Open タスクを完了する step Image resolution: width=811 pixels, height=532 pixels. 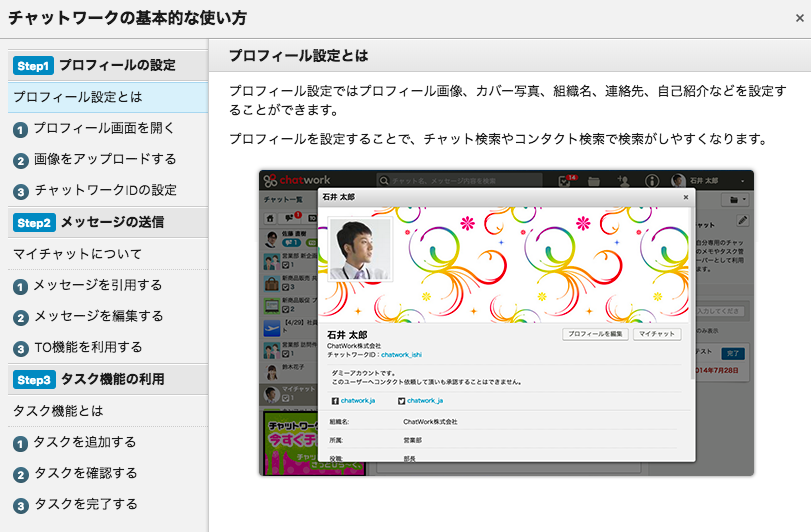tap(108, 505)
